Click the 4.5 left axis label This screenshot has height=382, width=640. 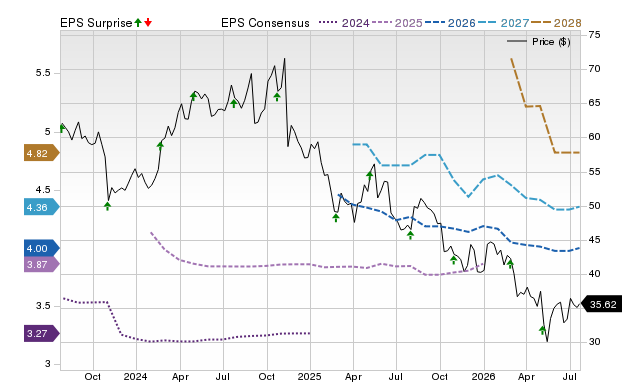pyautogui.click(x=43, y=190)
